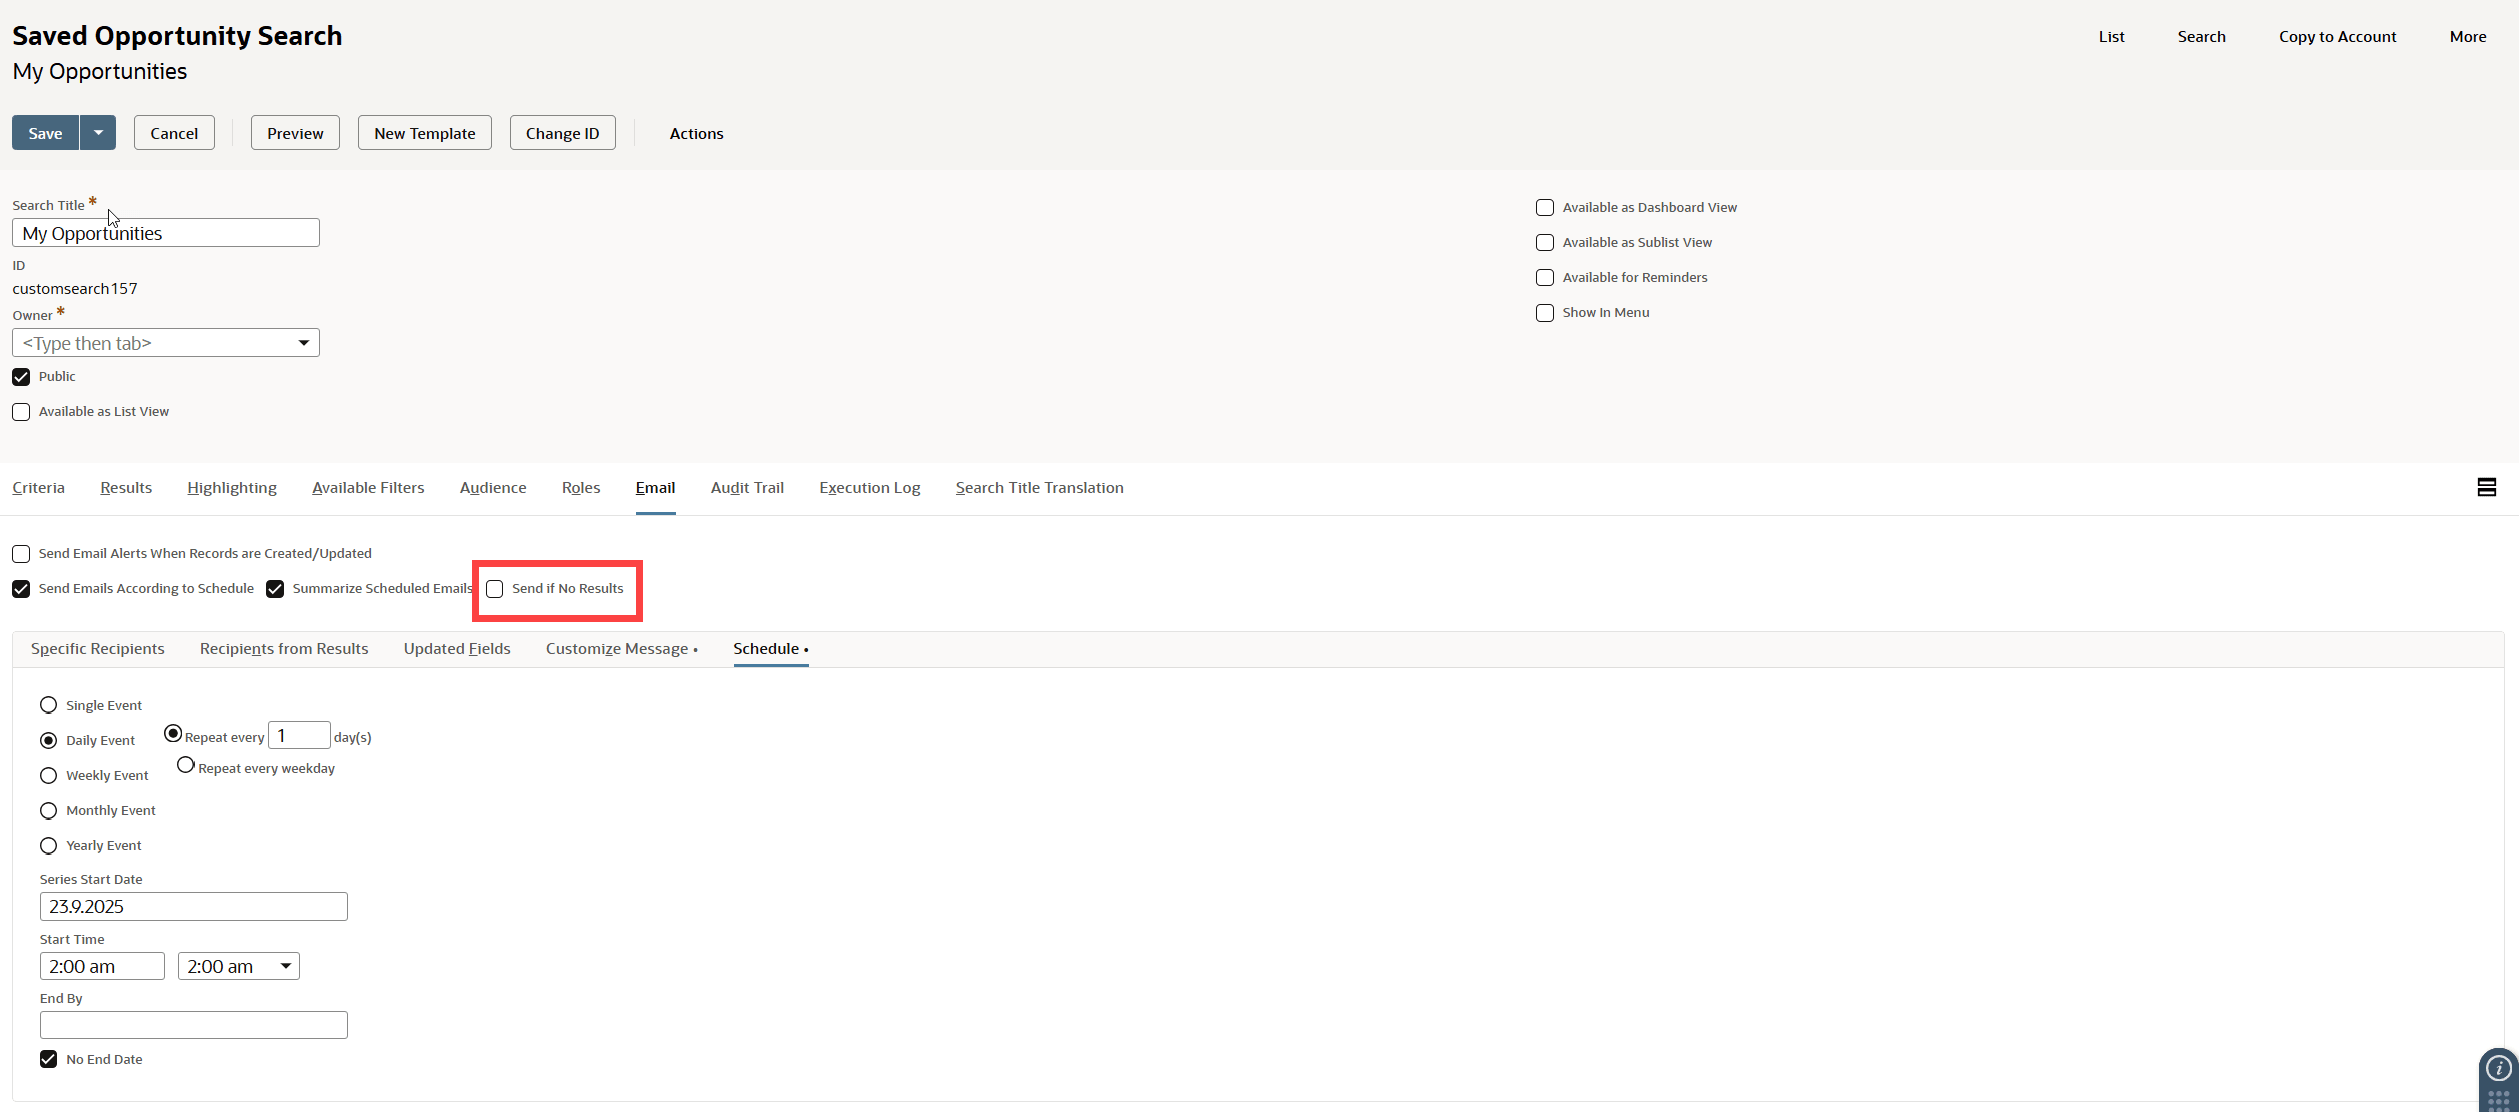Image resolution: width=2519 pixels, height=1112 pixels.
Task: Uncheck No End Date
Action: pyautogui.click(x=48, y=1059)
